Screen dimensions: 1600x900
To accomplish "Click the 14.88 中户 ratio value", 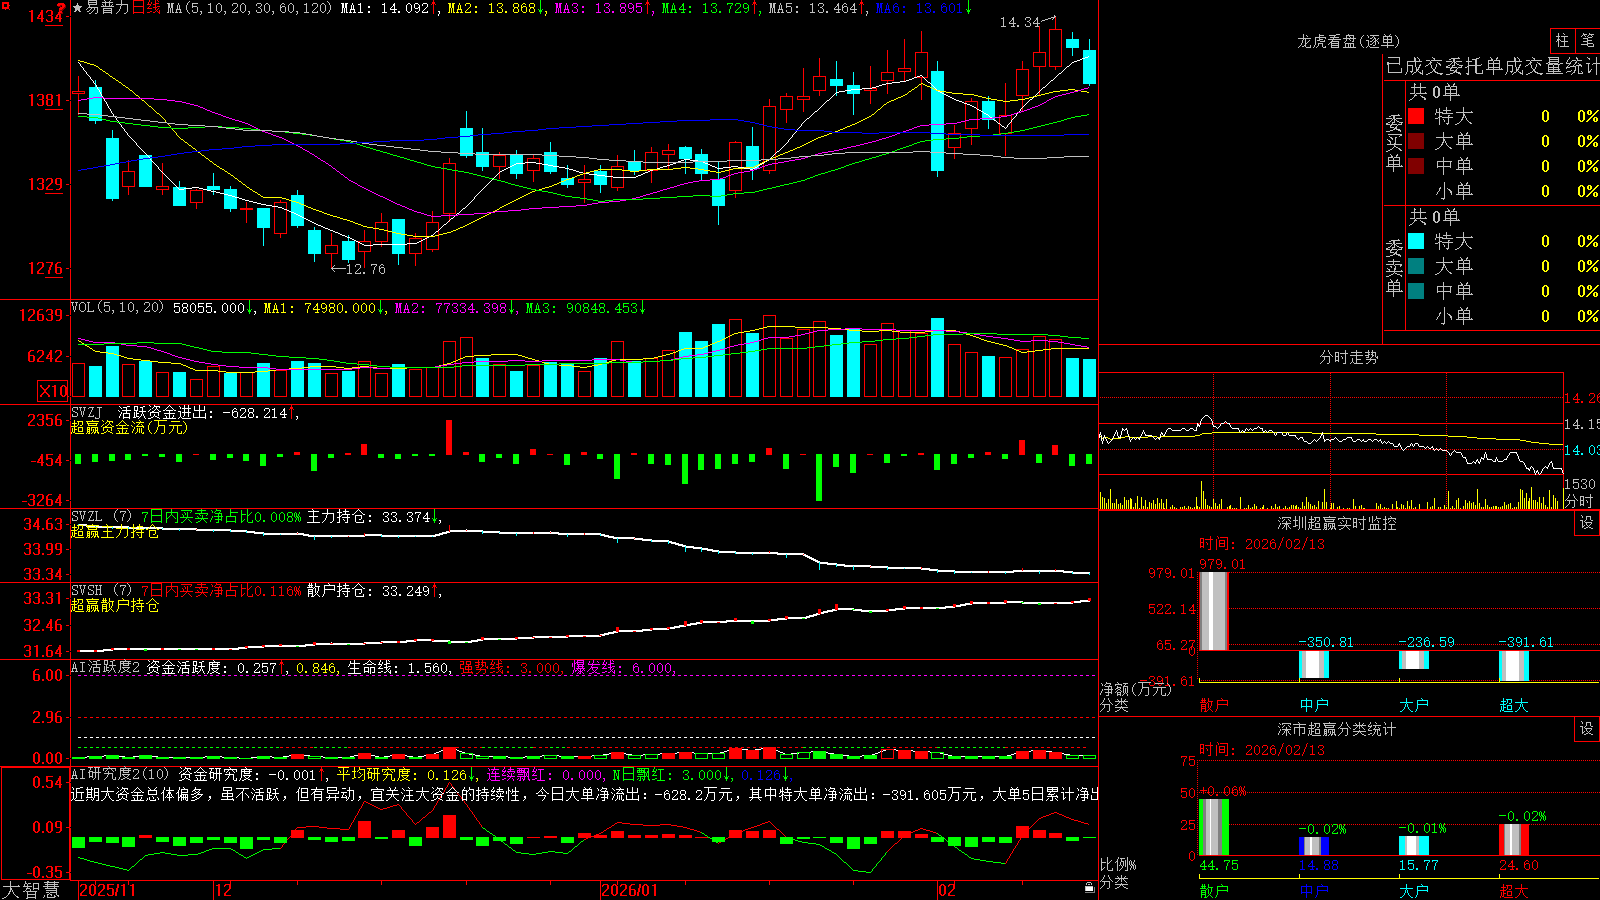I will click(x=1319, y=865).
